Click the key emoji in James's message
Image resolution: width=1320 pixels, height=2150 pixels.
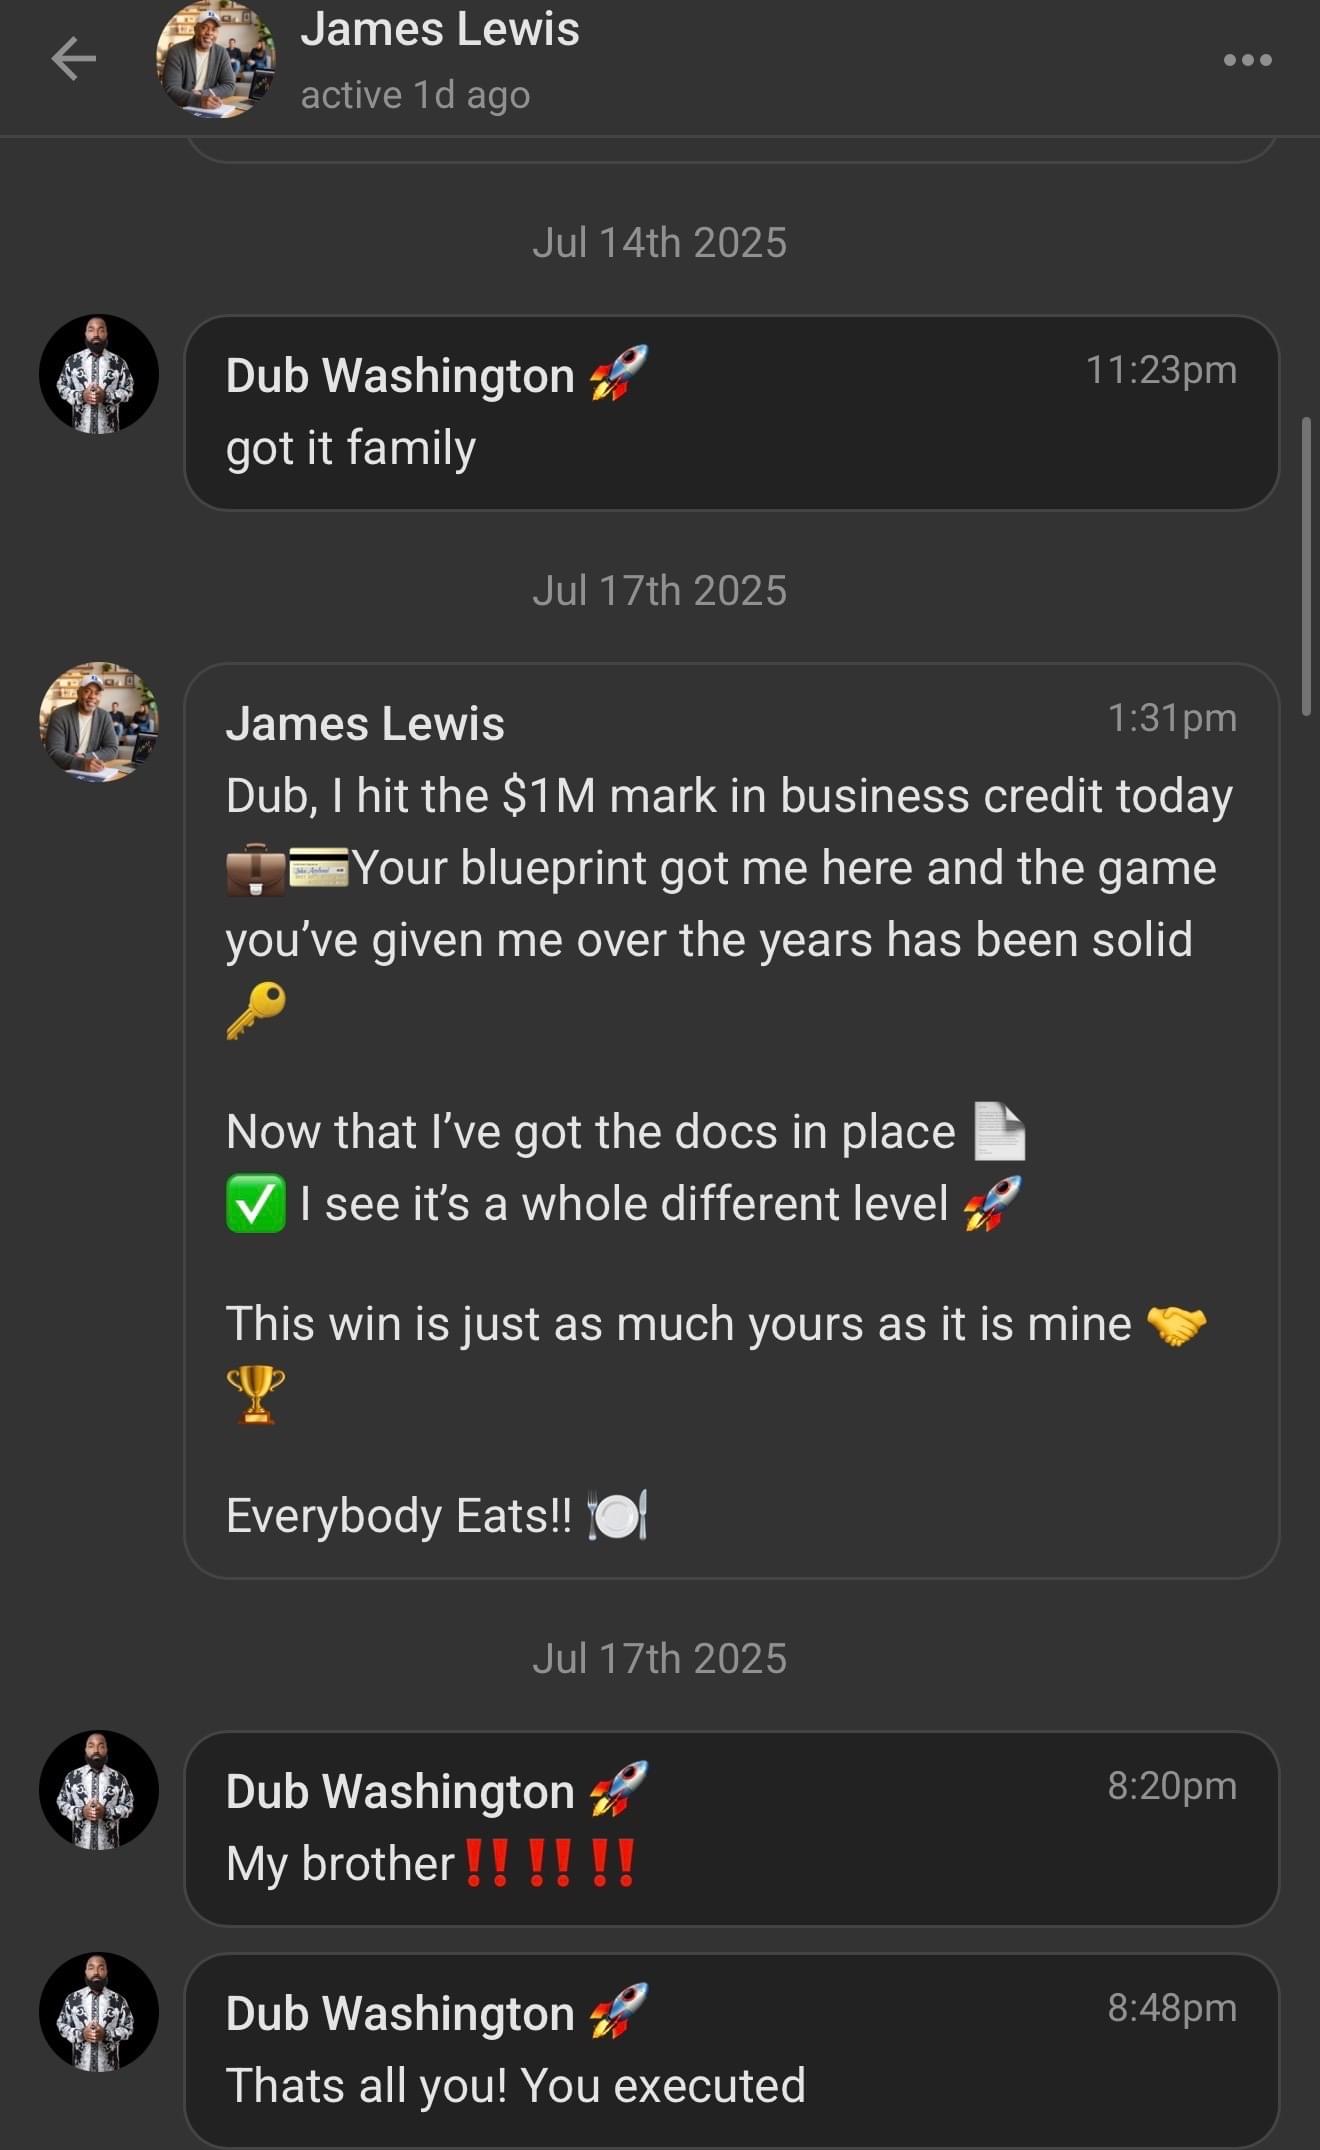tap(255, 1010)
